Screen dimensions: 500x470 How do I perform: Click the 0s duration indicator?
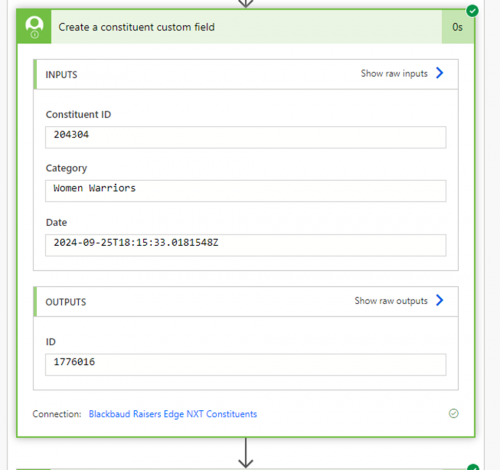click(x=457, y=27)
